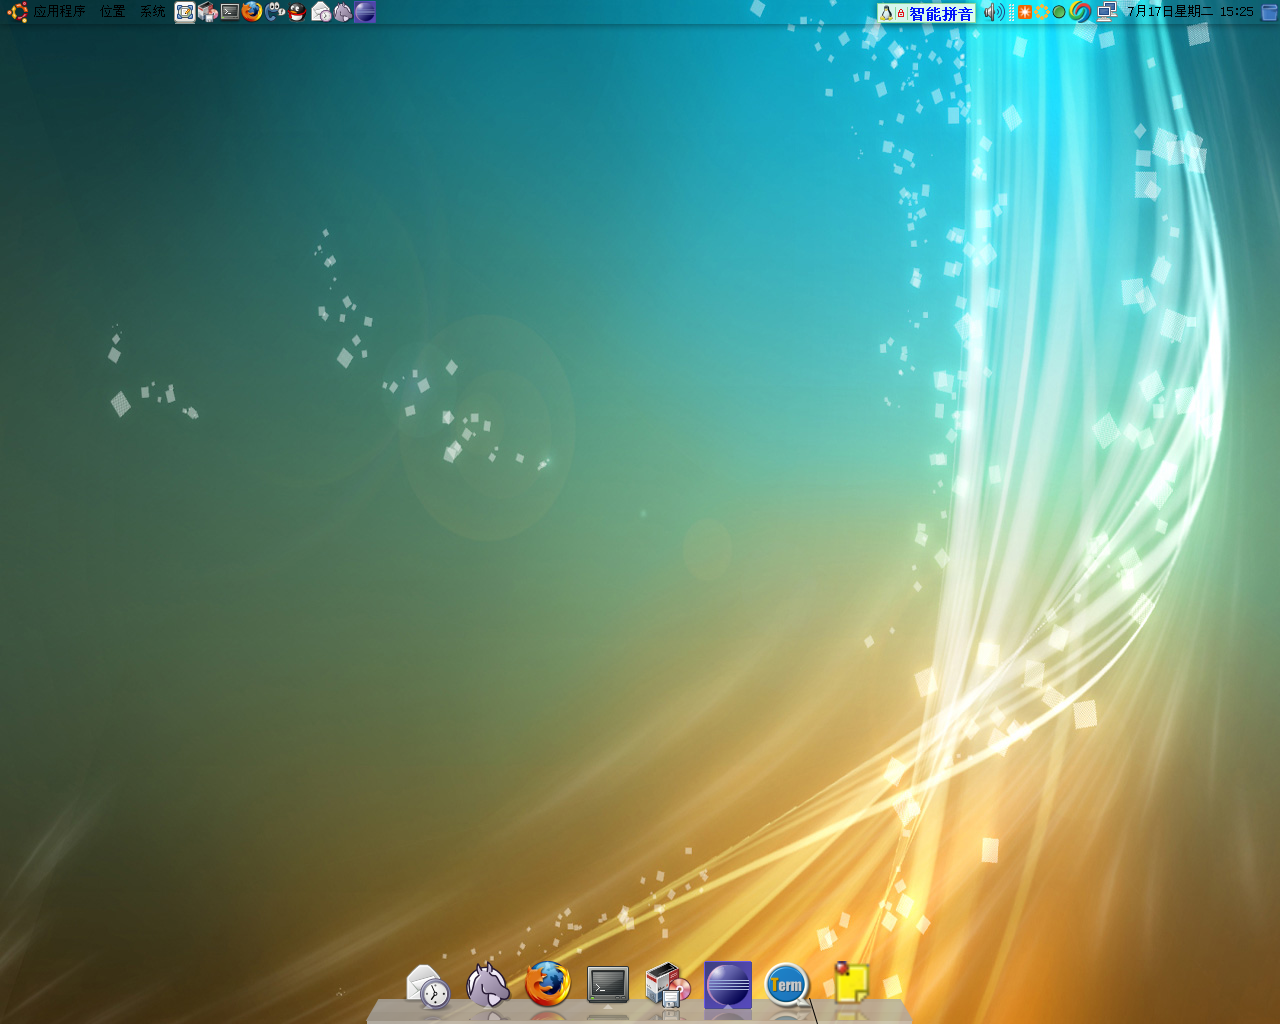Open the network monitor tray icon
Screen dimensions: 1280x1024
[1106, 12]
